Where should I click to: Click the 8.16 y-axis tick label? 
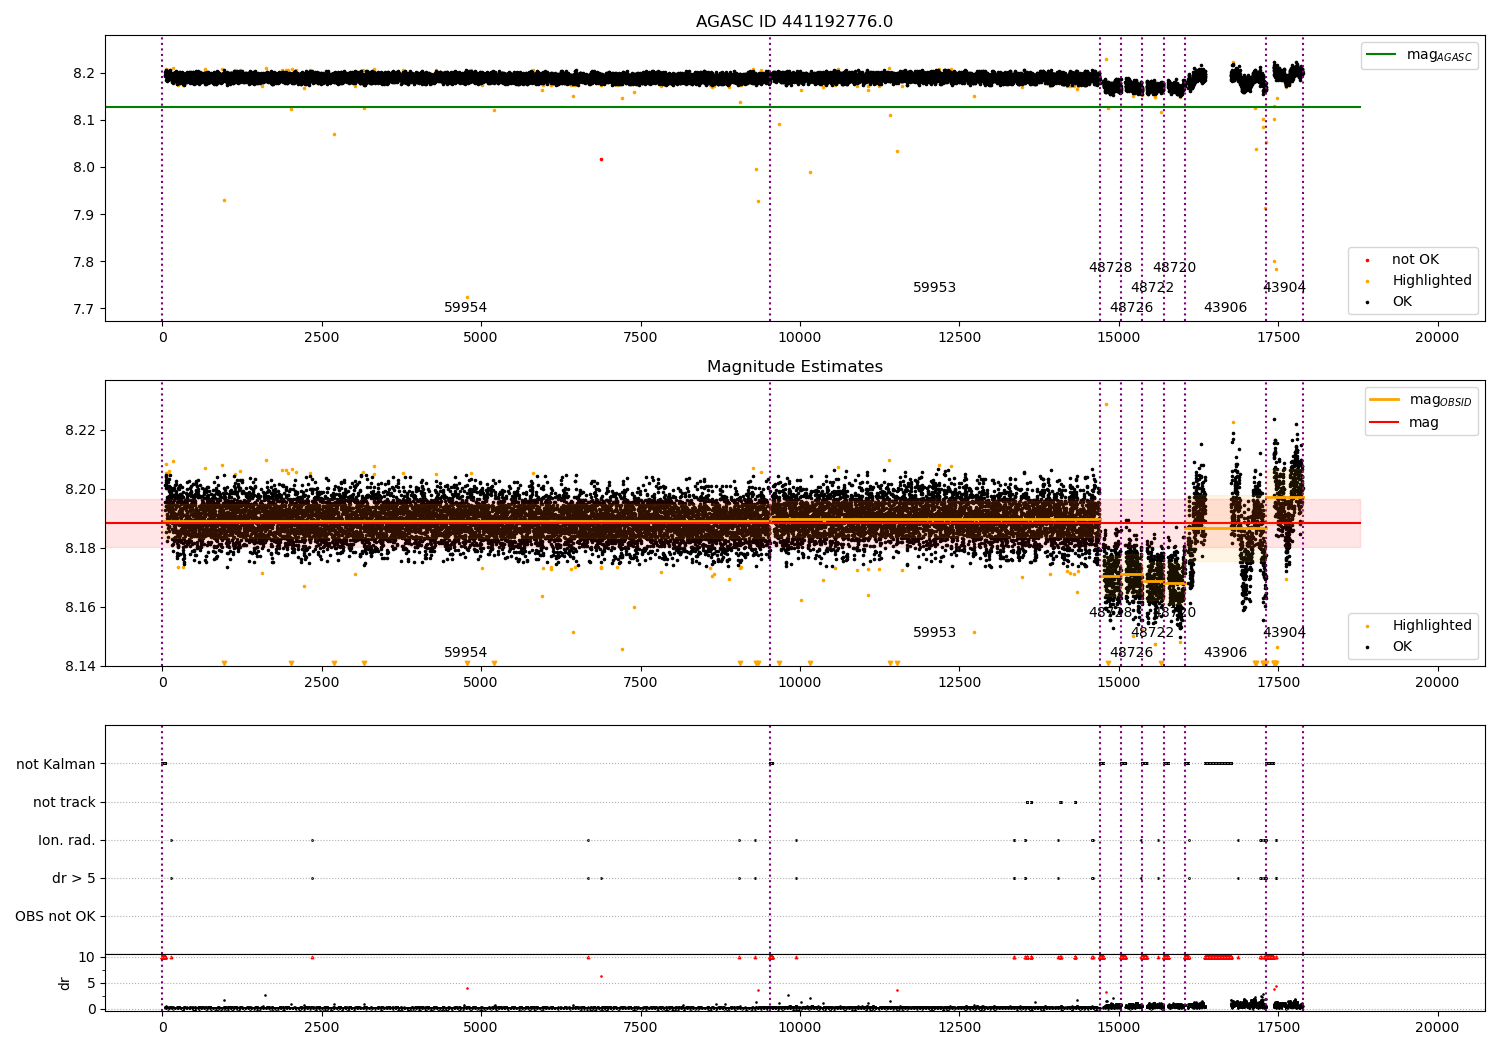[x=80, y=608]
